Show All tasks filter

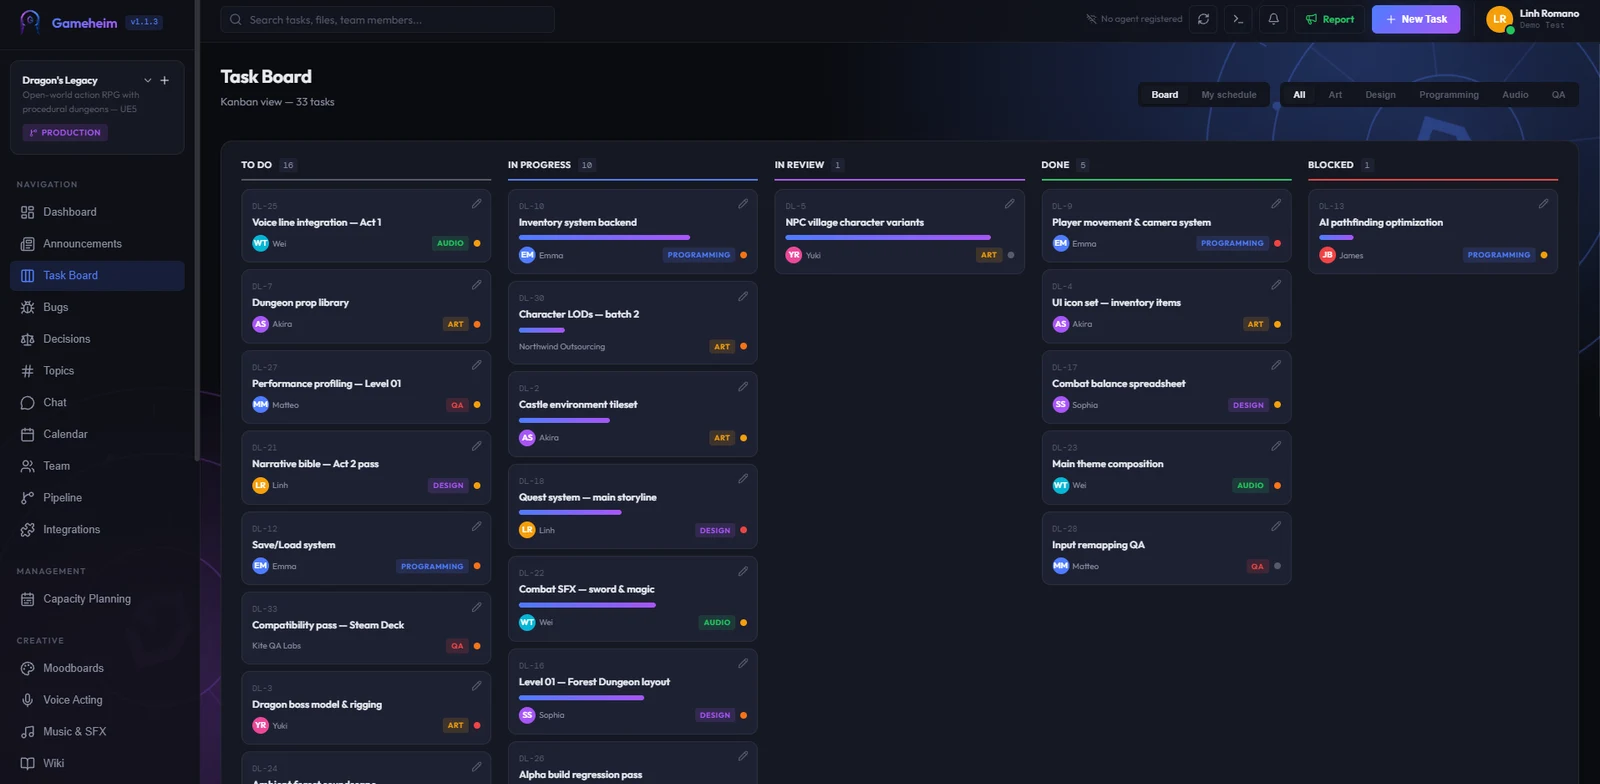[1299, 95]
